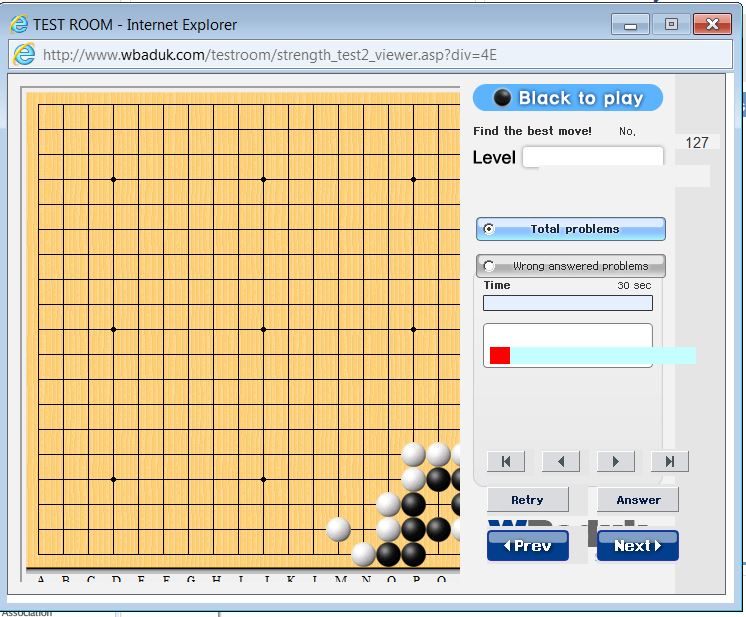The image size is (746, 617).
Task: Go to previous problem using Prev
Action: (x=527, y=545)
